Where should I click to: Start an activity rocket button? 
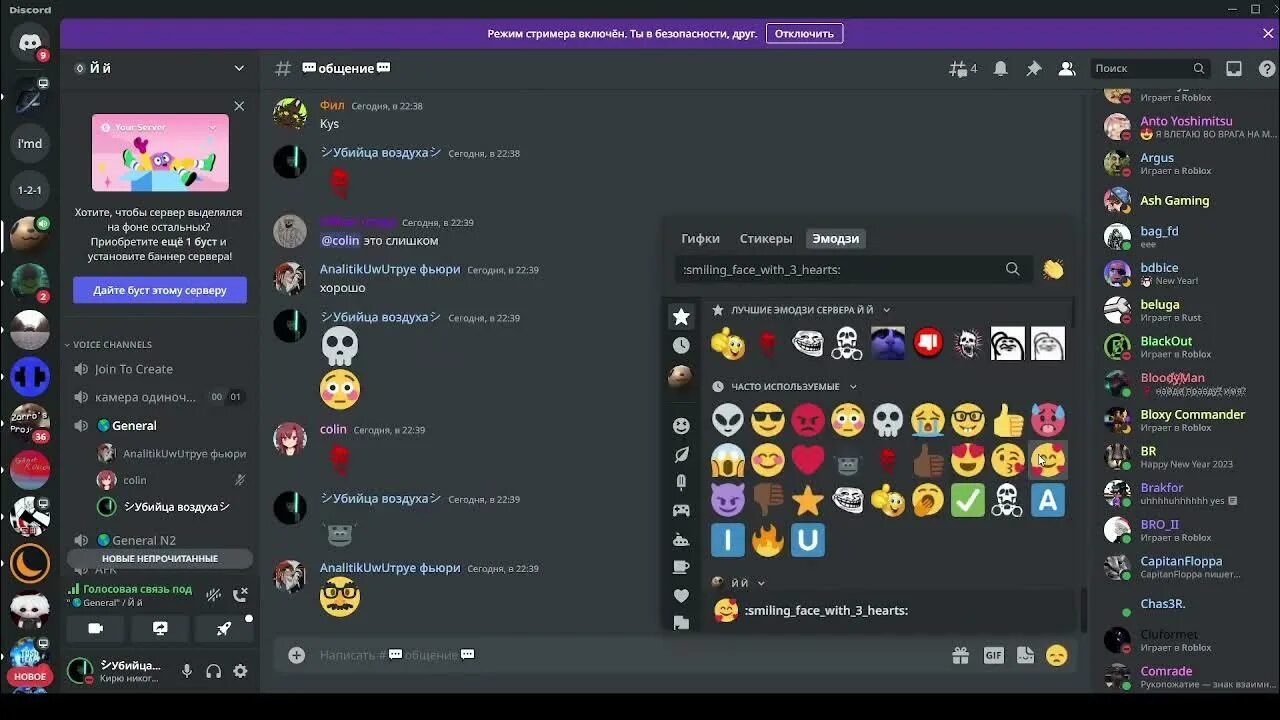tap(224, 628)
